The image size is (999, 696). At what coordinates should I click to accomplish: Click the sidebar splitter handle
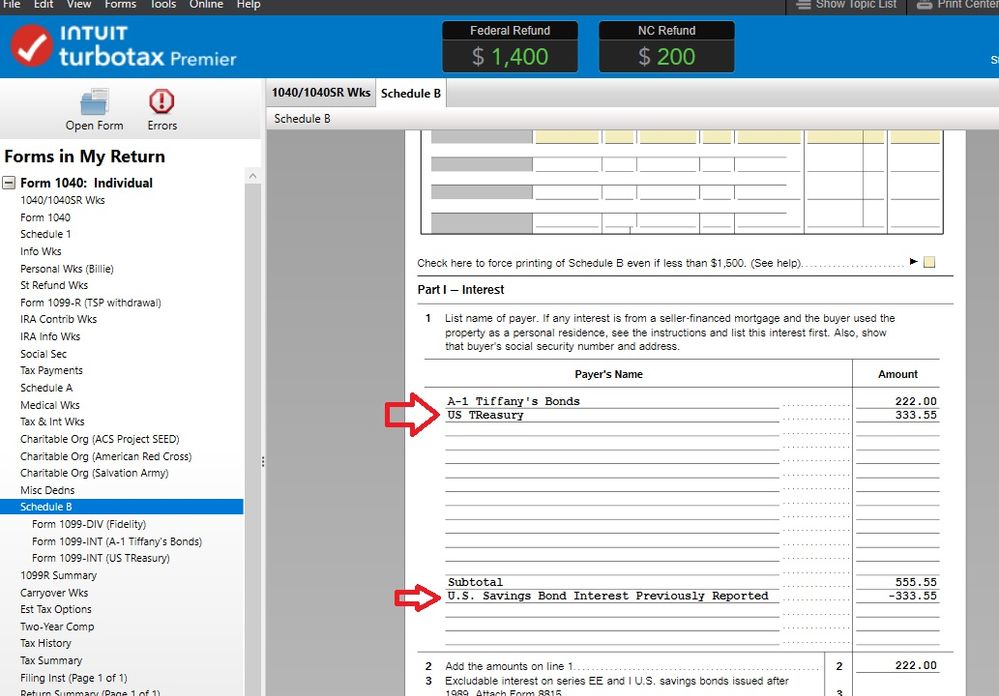[x=262, y=461]
